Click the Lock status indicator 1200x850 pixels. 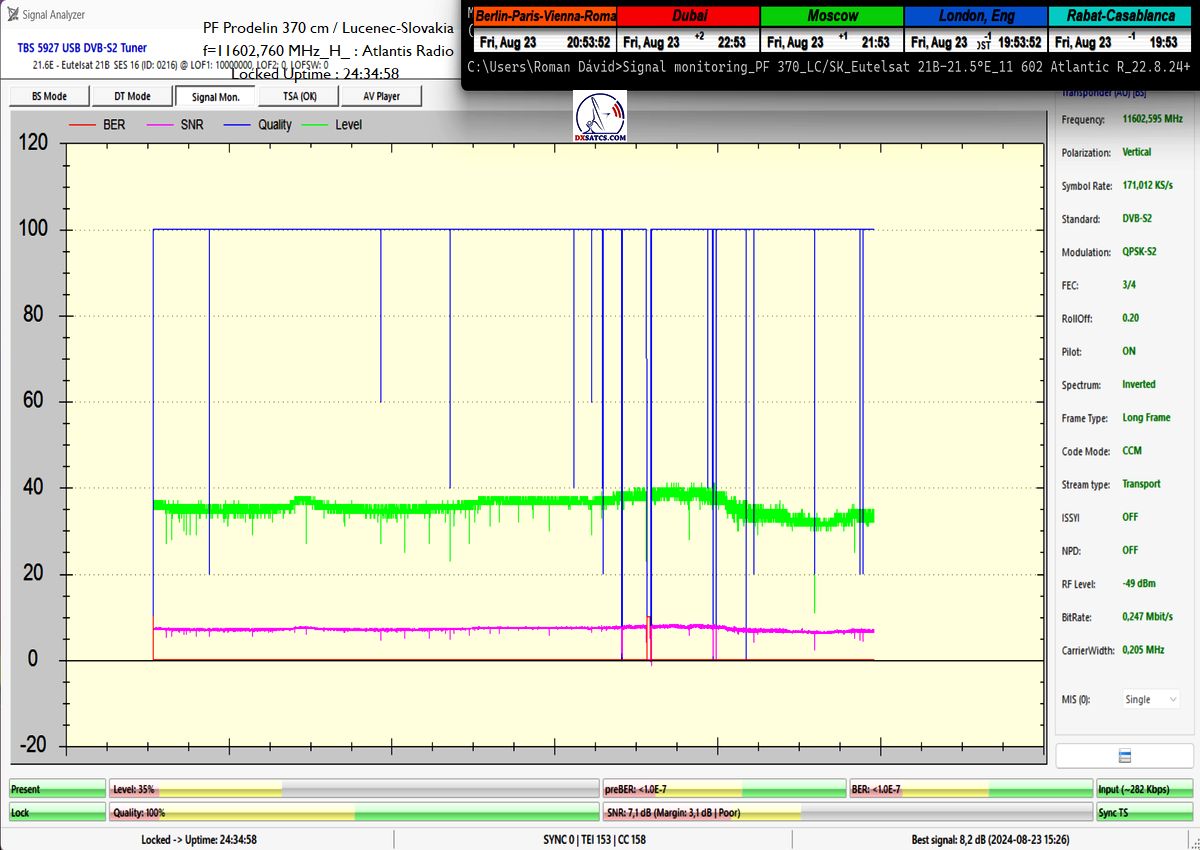click(57, 813)
